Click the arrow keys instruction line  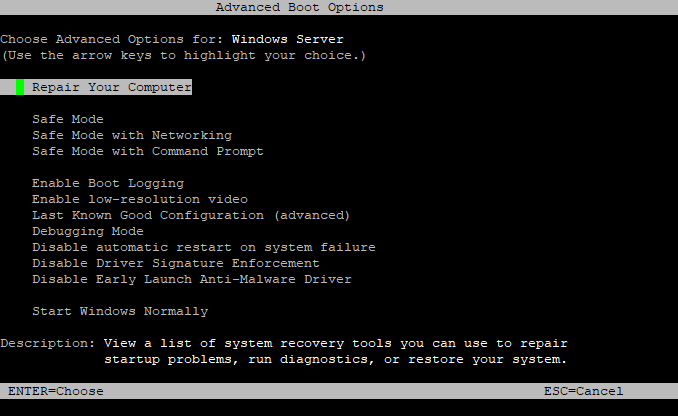click(183, 55)
